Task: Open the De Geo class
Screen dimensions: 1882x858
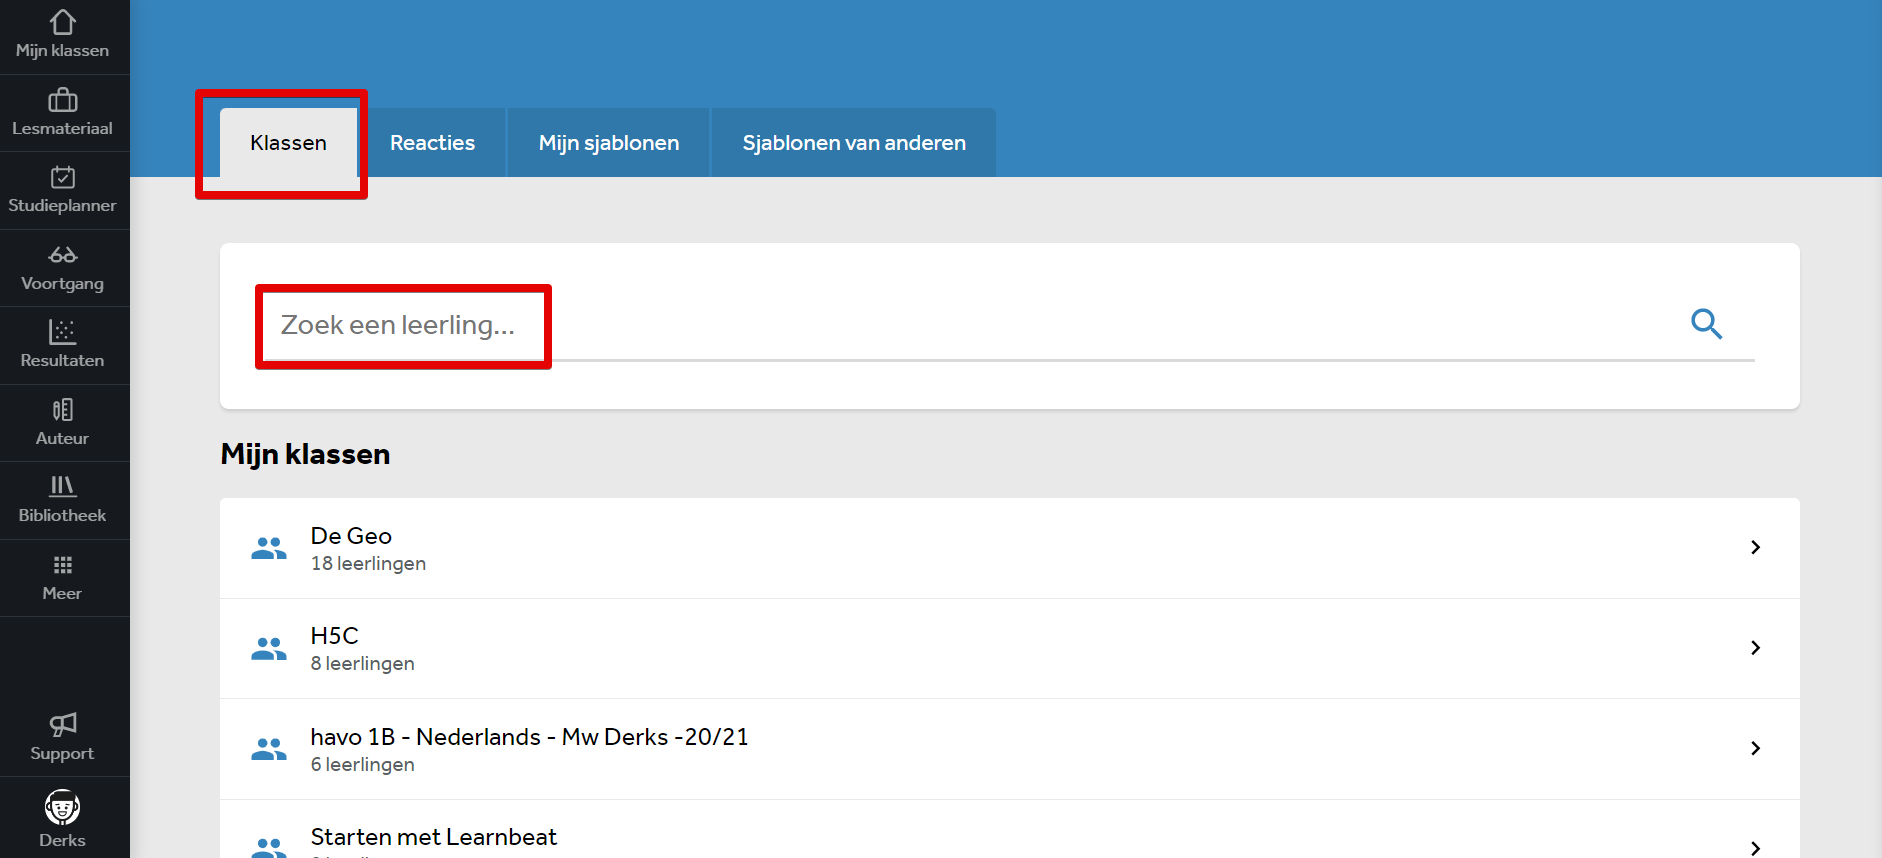Action: pyautogui.click(x=1010, y=548)
